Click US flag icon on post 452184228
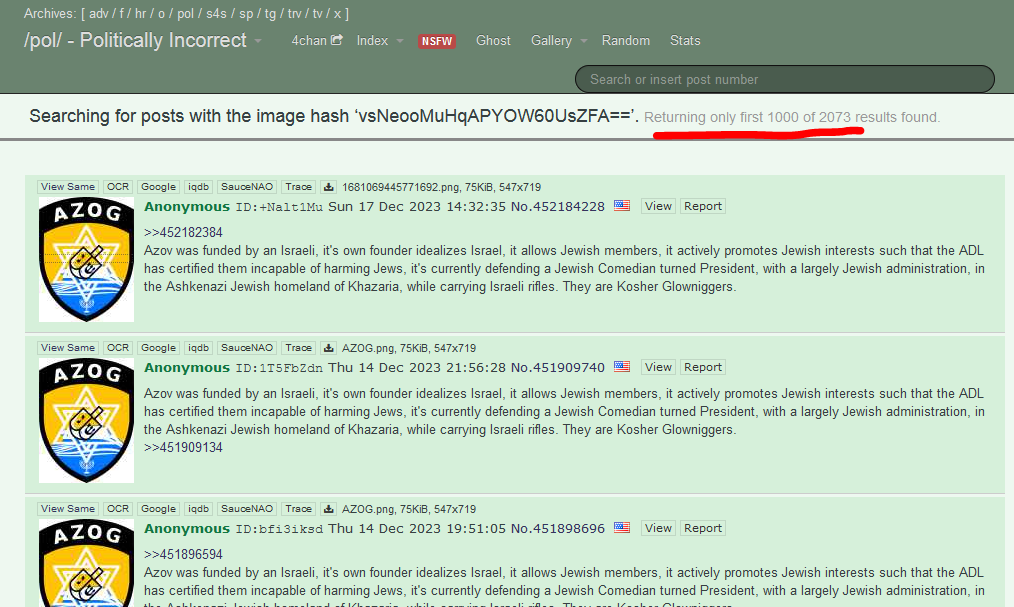 click(x=621, y=206)
